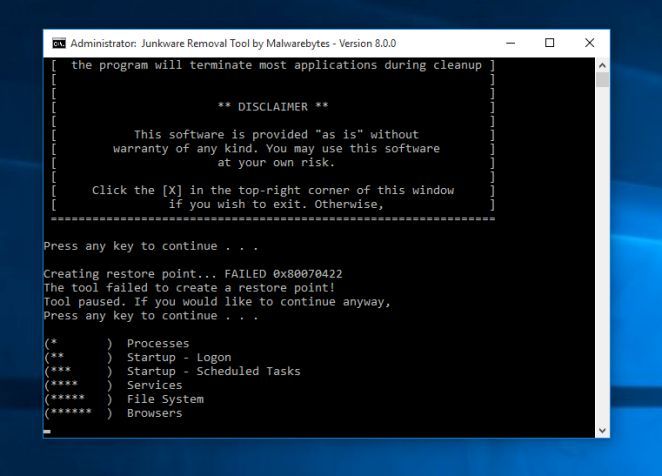Close the Junkware Removal Tool window

coord(589,43)
